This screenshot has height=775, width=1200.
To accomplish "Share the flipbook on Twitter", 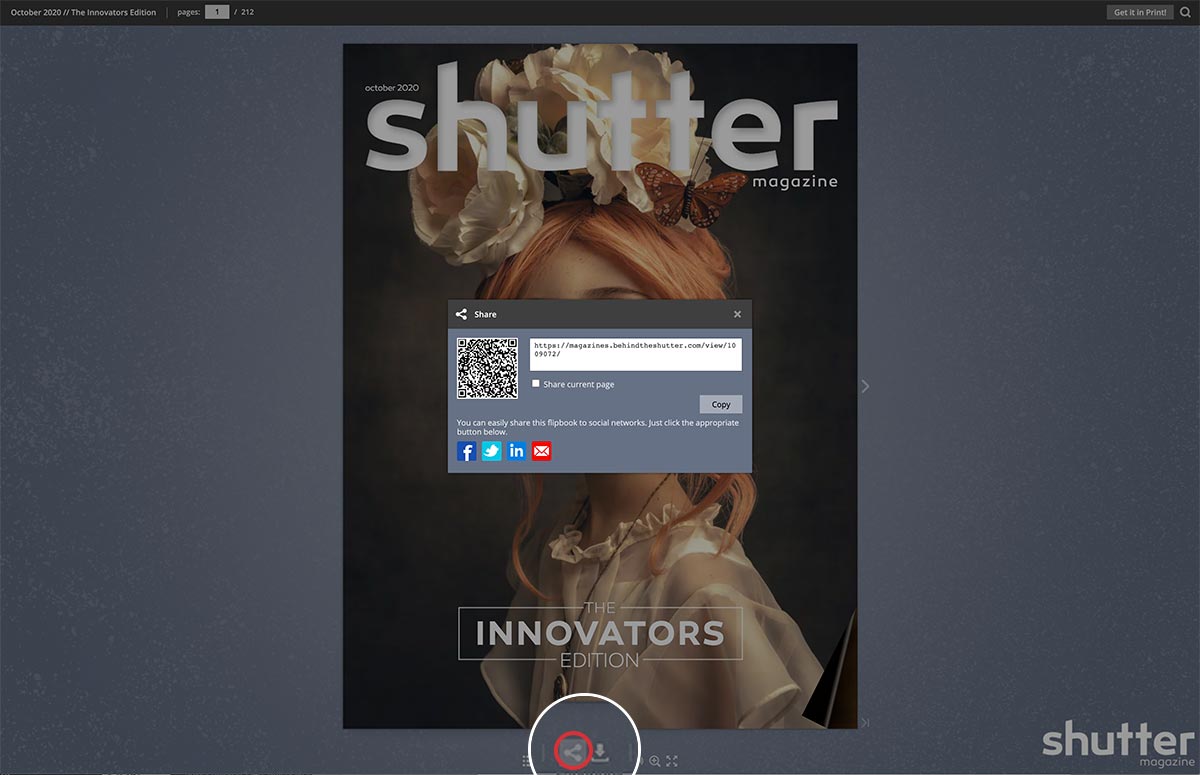I will [x=492, y=451].
